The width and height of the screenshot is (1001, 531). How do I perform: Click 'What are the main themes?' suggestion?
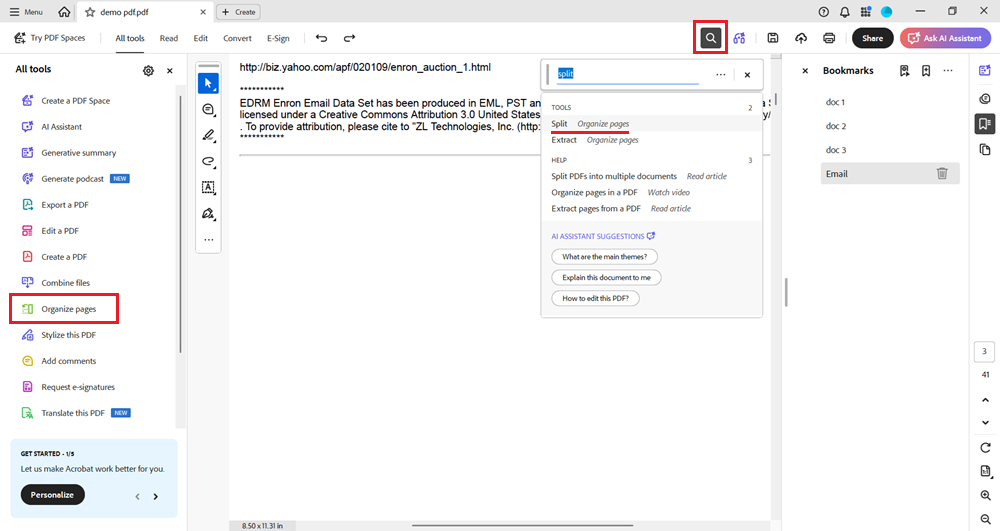(605, 257)
